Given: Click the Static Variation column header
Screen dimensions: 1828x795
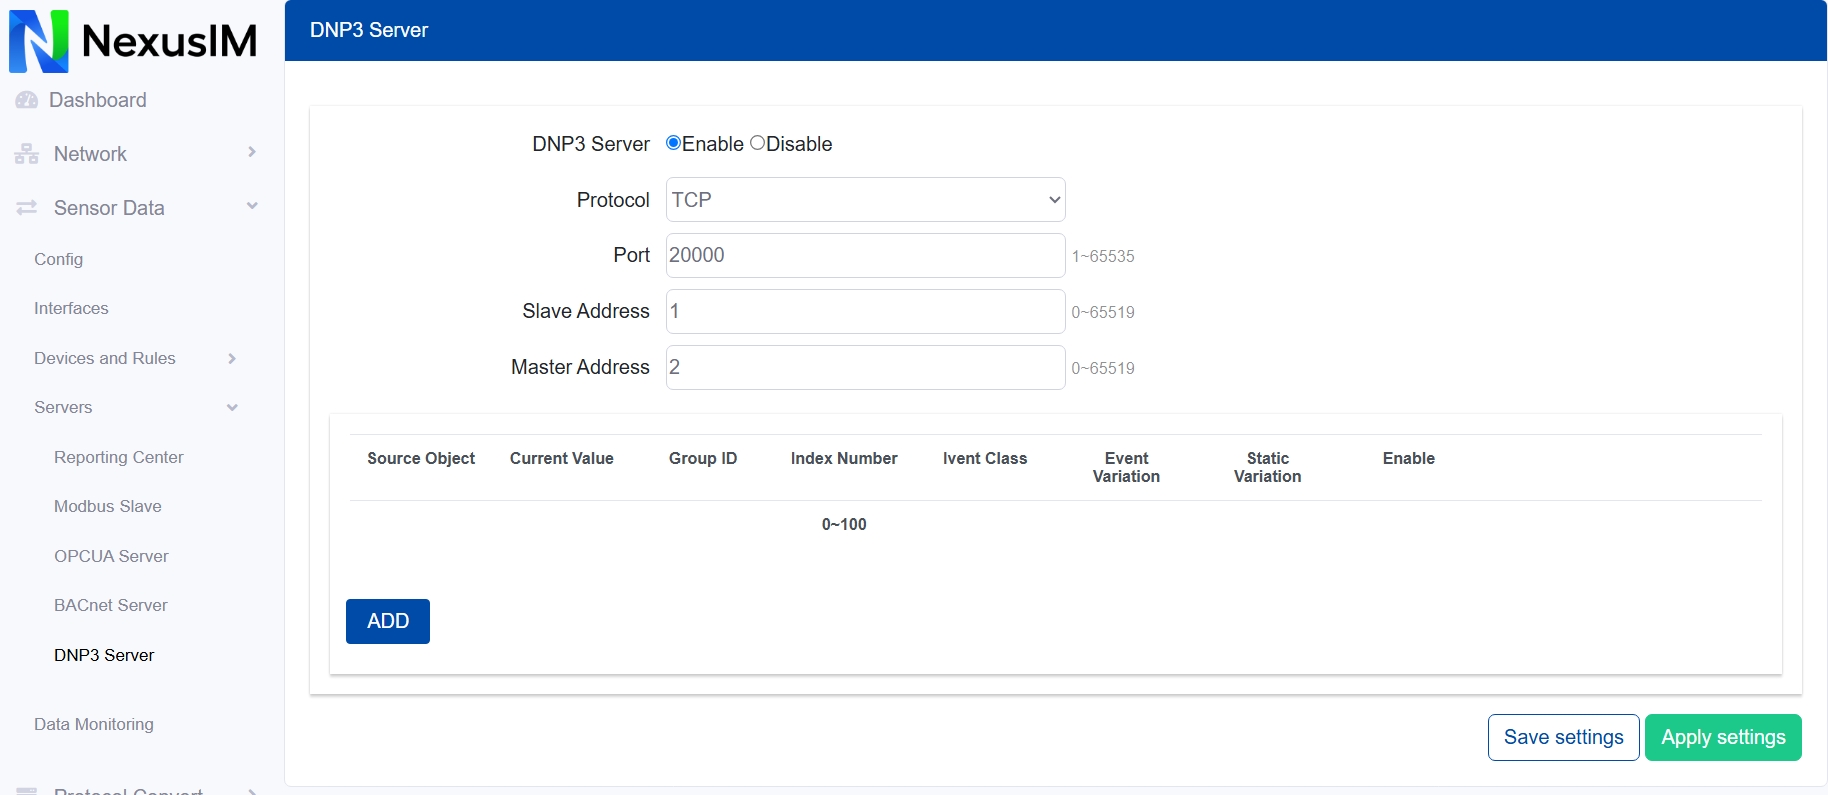Looking at the screenshot, I should tap(1267, 467).
